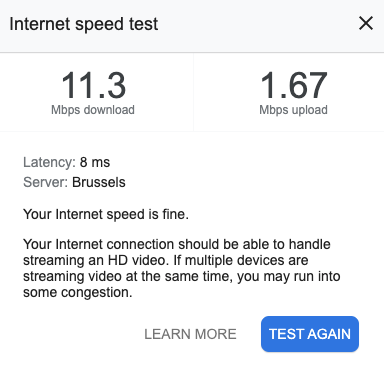Select the 8 ms latency value
Image resolution: width=384 pixels, height=368 pixels.
point(95,162)
